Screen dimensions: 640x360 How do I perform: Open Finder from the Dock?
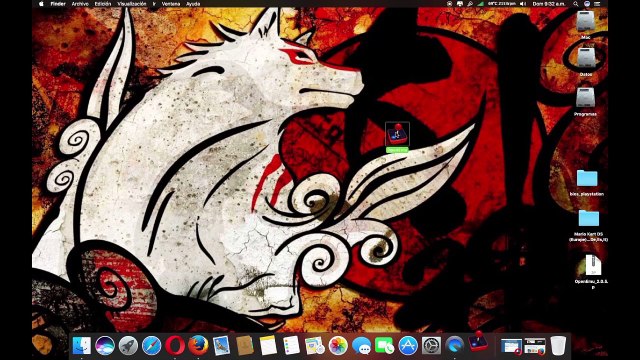(82, 346)
